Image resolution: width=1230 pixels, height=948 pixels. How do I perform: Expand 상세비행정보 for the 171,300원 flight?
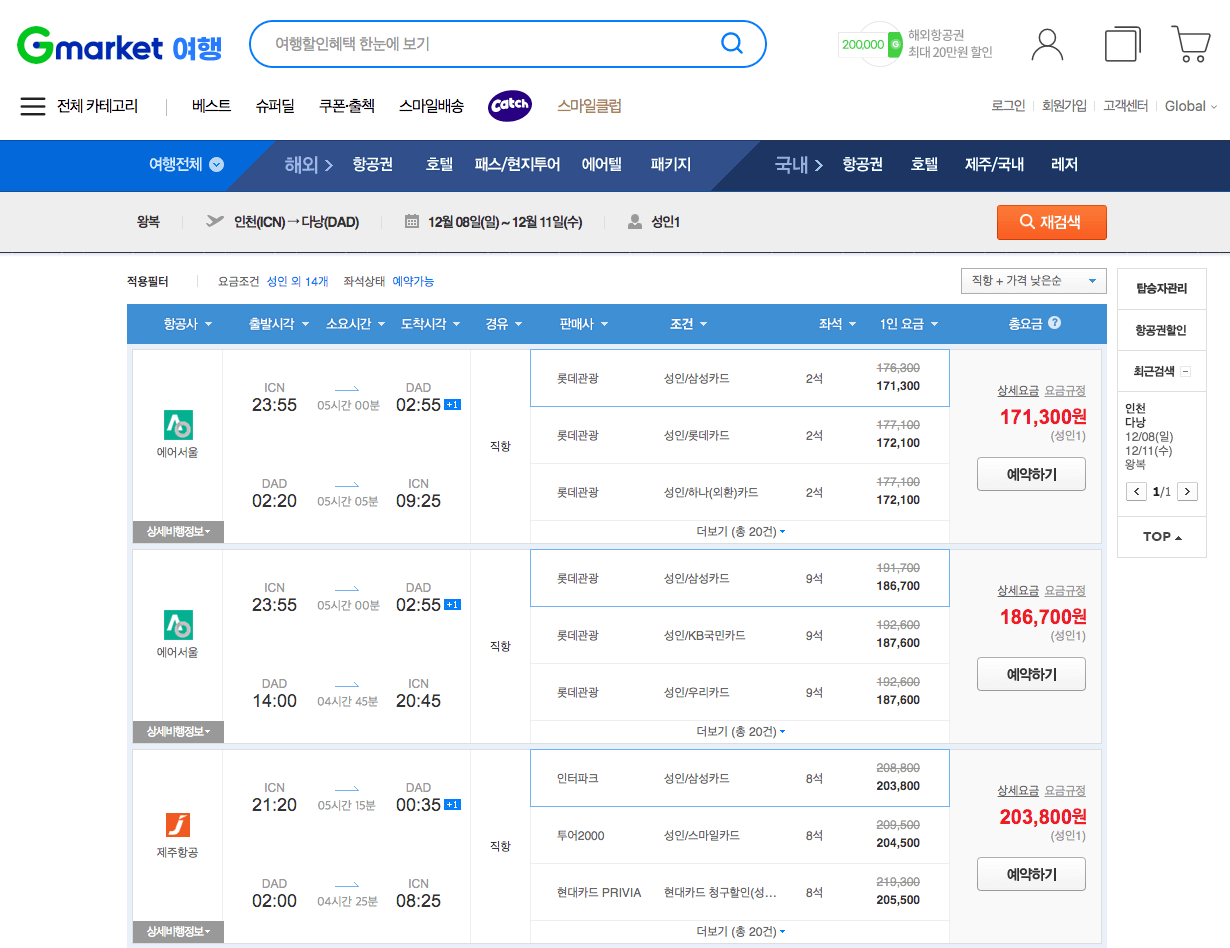pos(178,532)
